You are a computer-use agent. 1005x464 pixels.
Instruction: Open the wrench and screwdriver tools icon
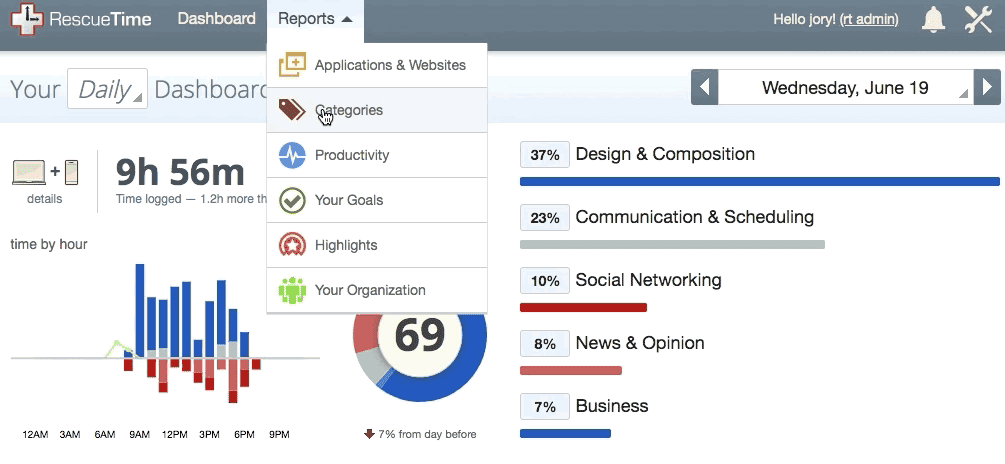click(x=978, y=20)
